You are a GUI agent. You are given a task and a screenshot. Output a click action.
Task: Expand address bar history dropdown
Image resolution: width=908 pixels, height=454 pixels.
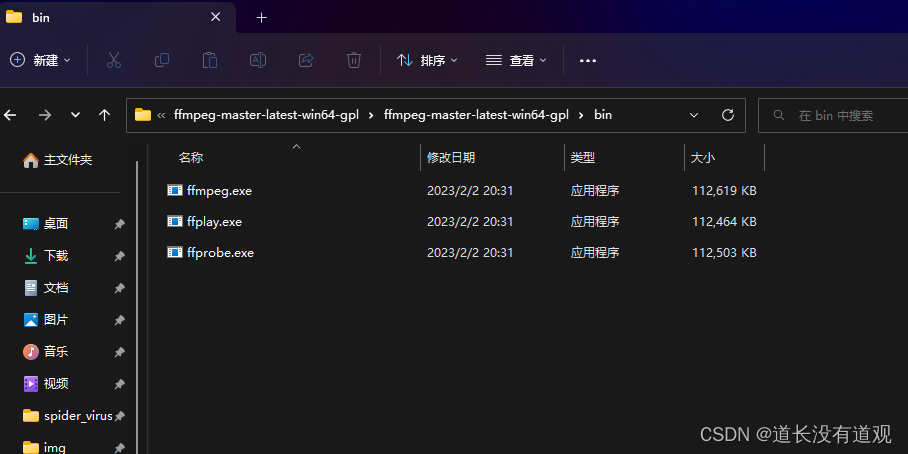click(x=694, y=115)
